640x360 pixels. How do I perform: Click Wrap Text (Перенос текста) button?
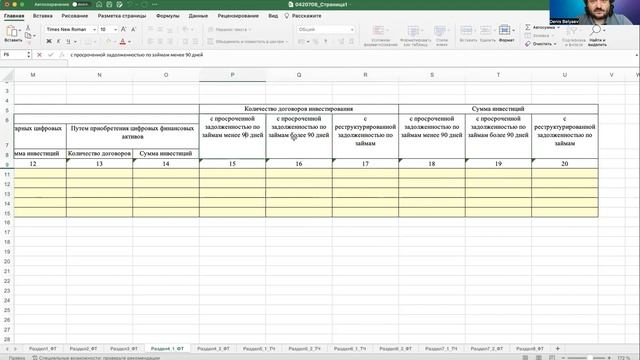coord(229,29)
